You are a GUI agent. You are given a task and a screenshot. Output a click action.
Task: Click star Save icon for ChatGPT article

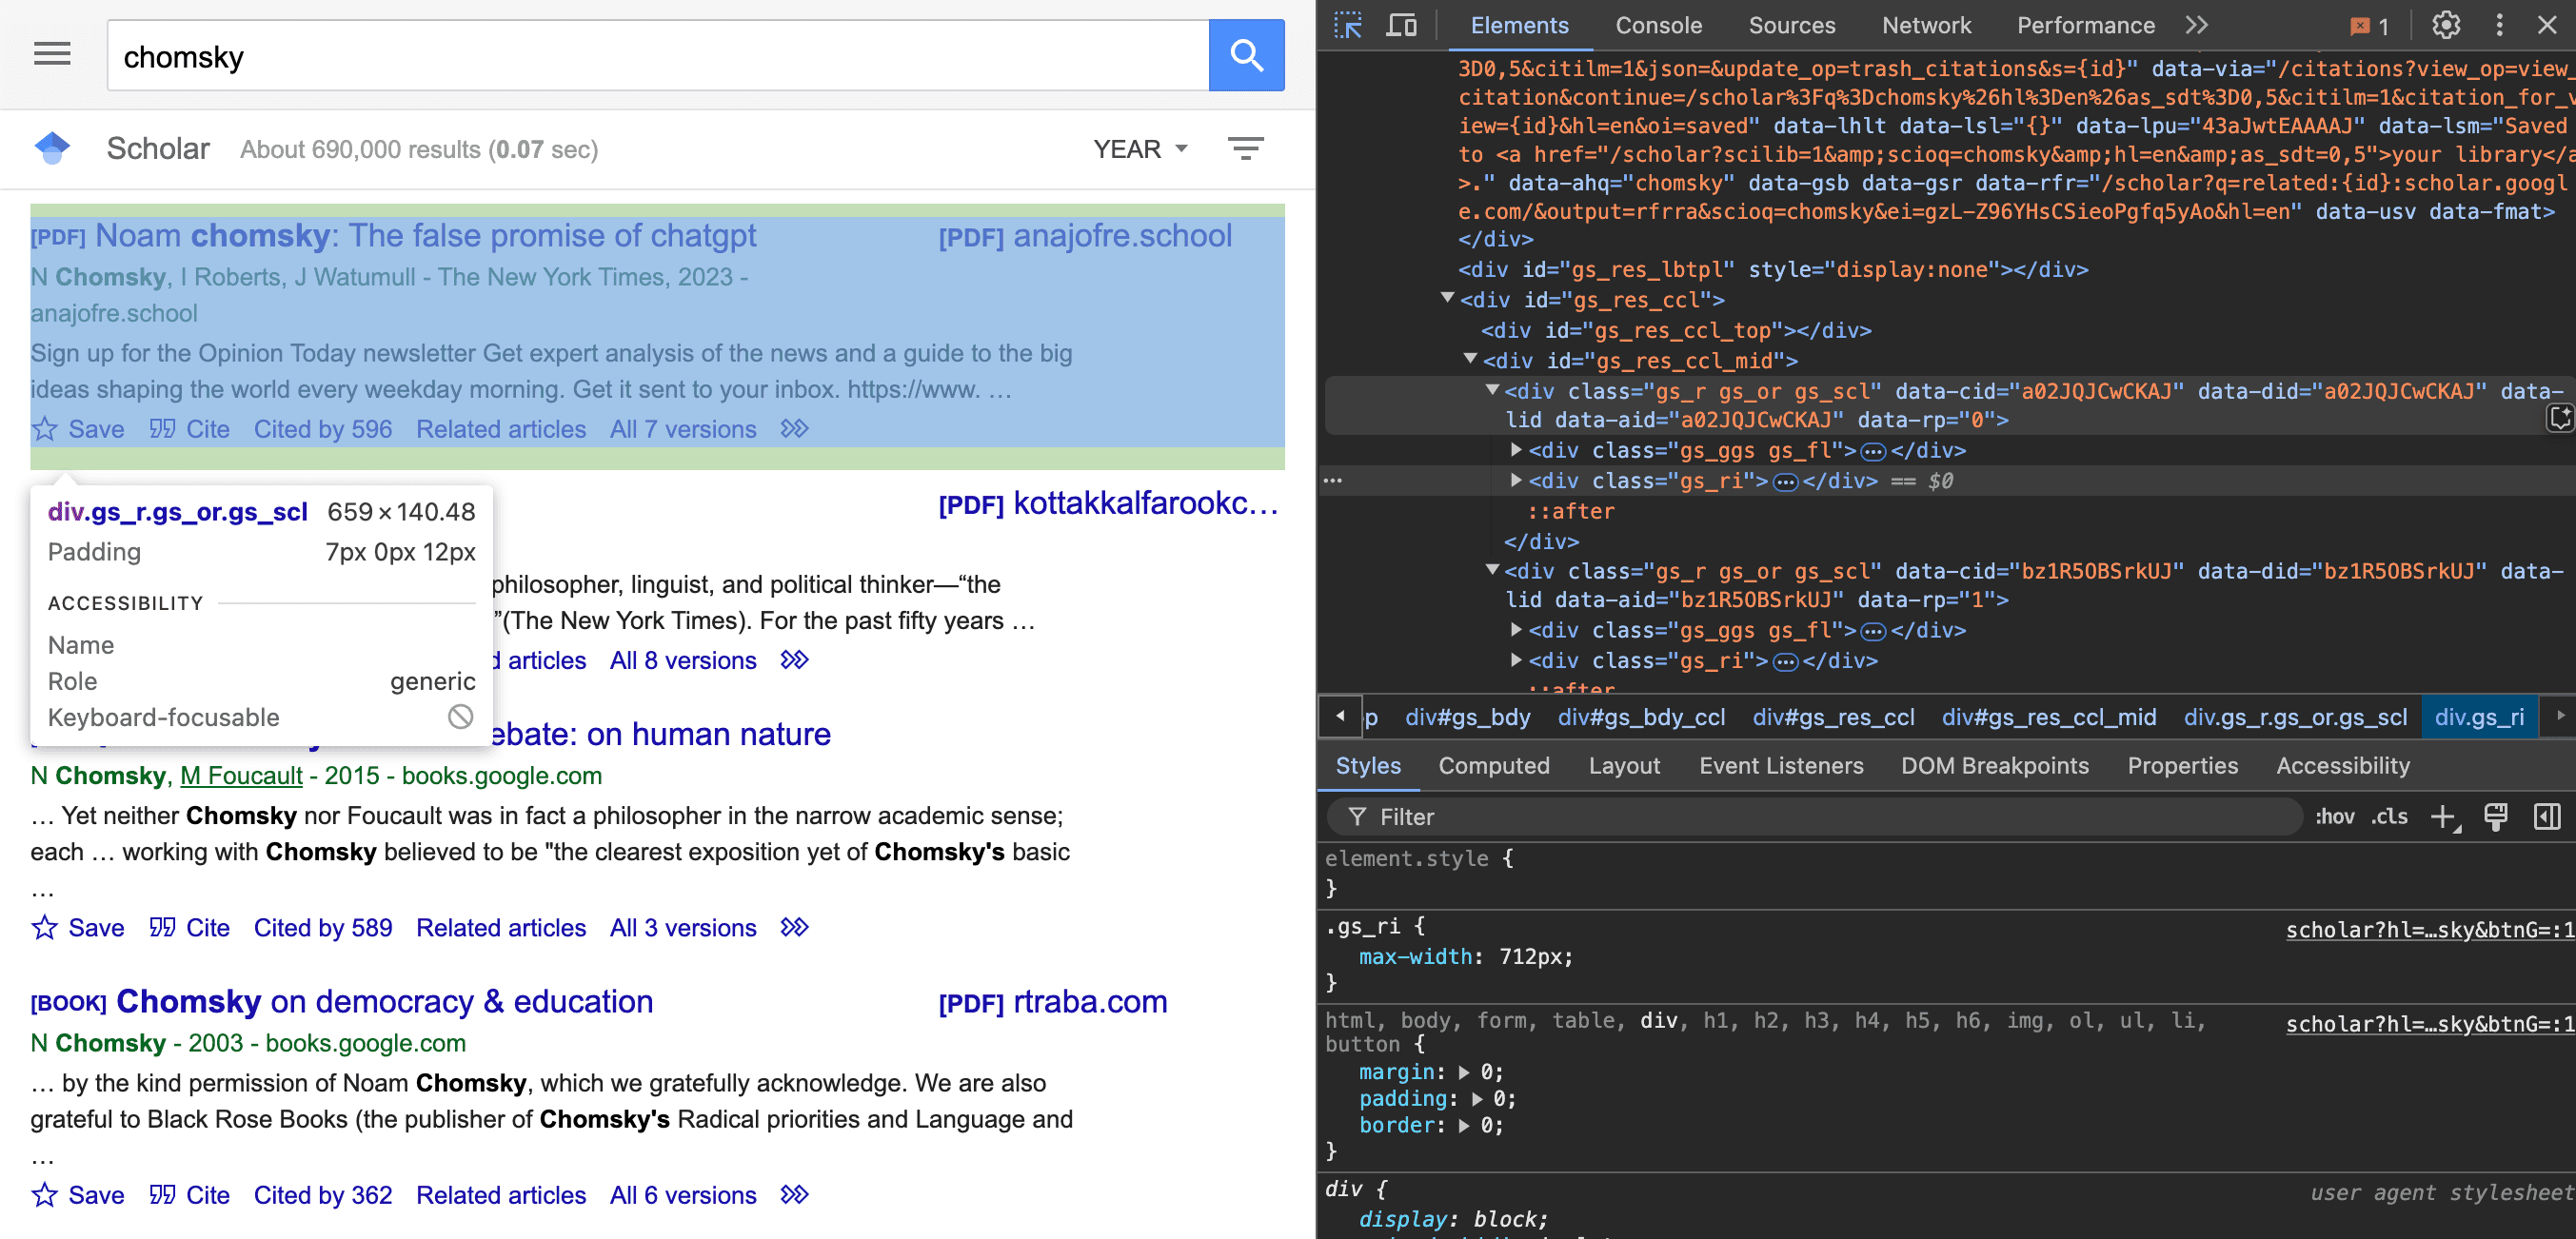click(44, 429)
